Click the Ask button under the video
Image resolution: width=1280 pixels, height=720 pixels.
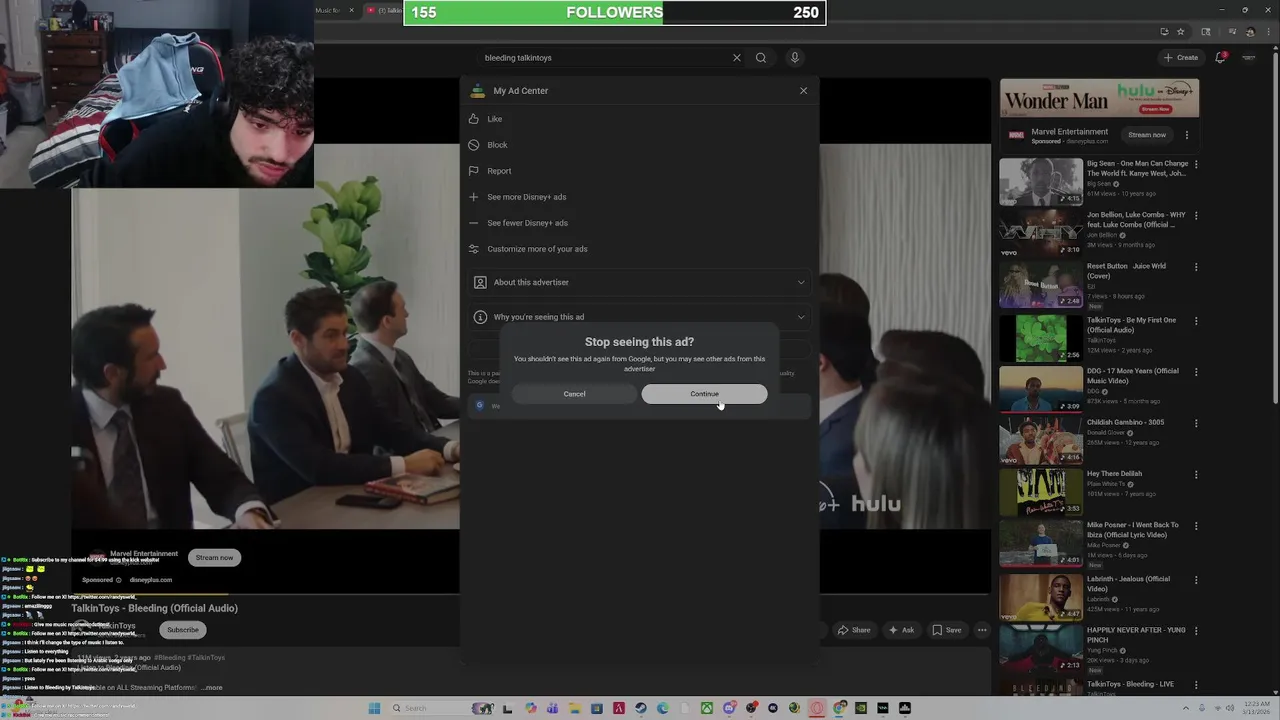coord(901,630)
